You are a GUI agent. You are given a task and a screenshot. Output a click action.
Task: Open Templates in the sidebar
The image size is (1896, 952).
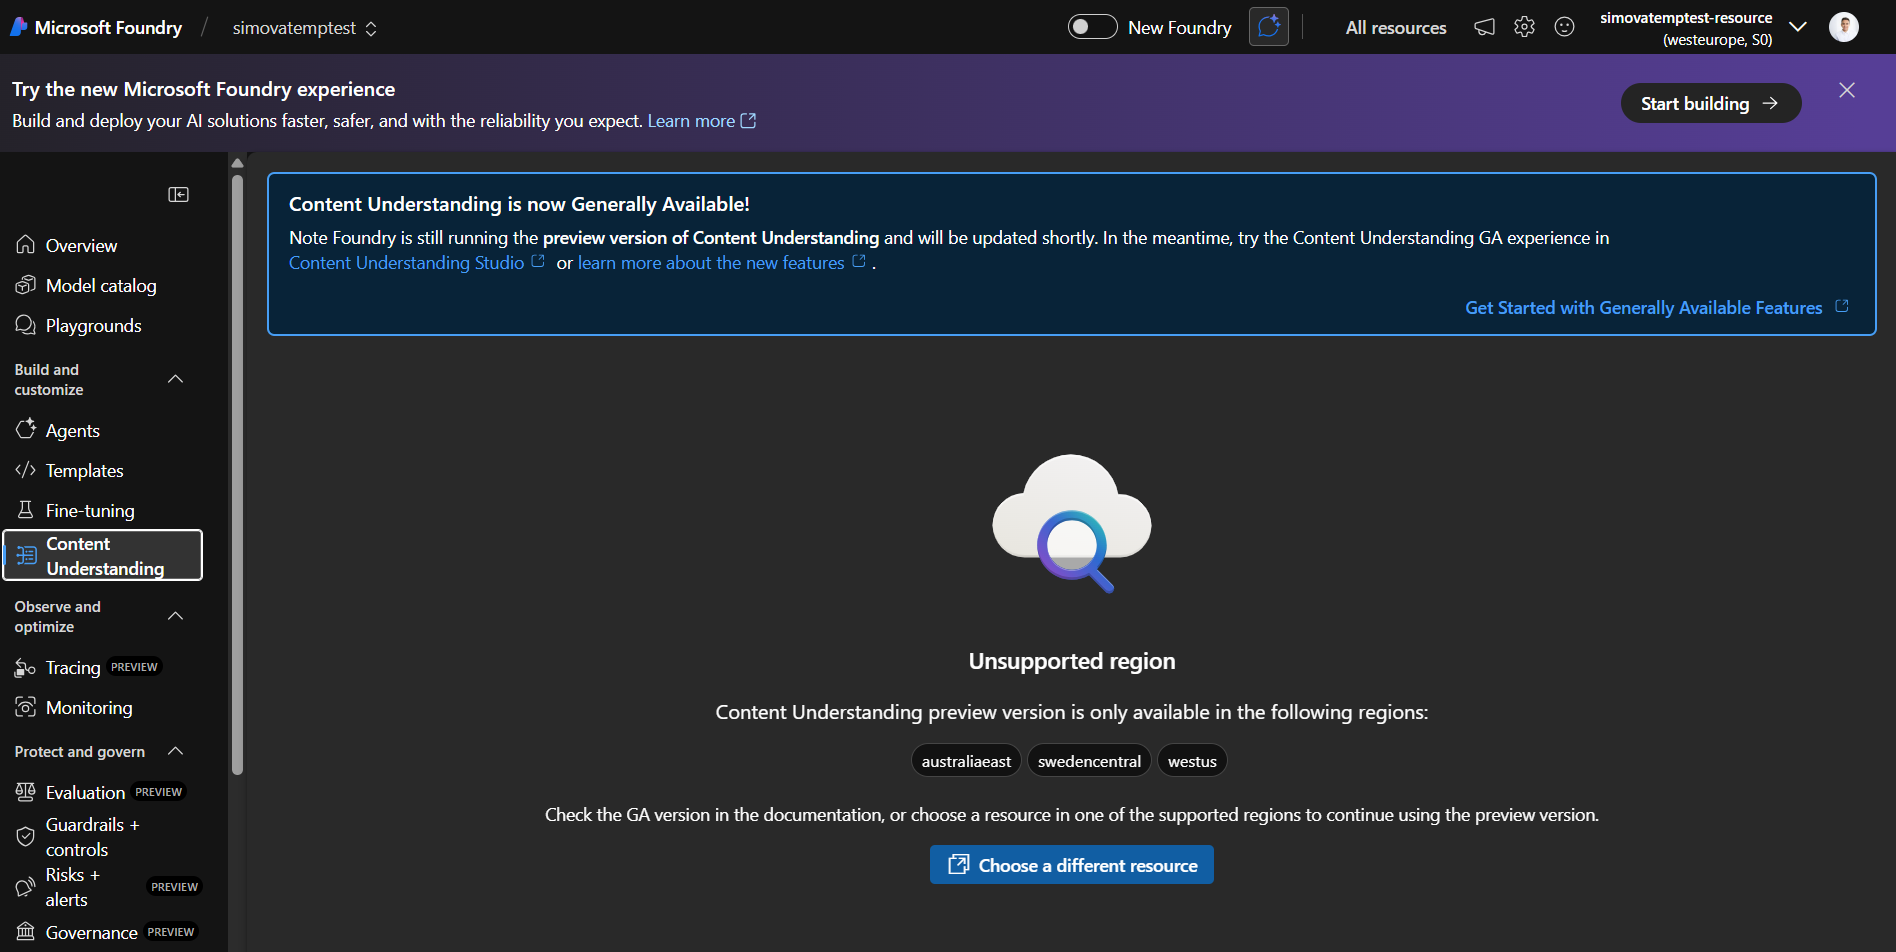tap(84, 470)
